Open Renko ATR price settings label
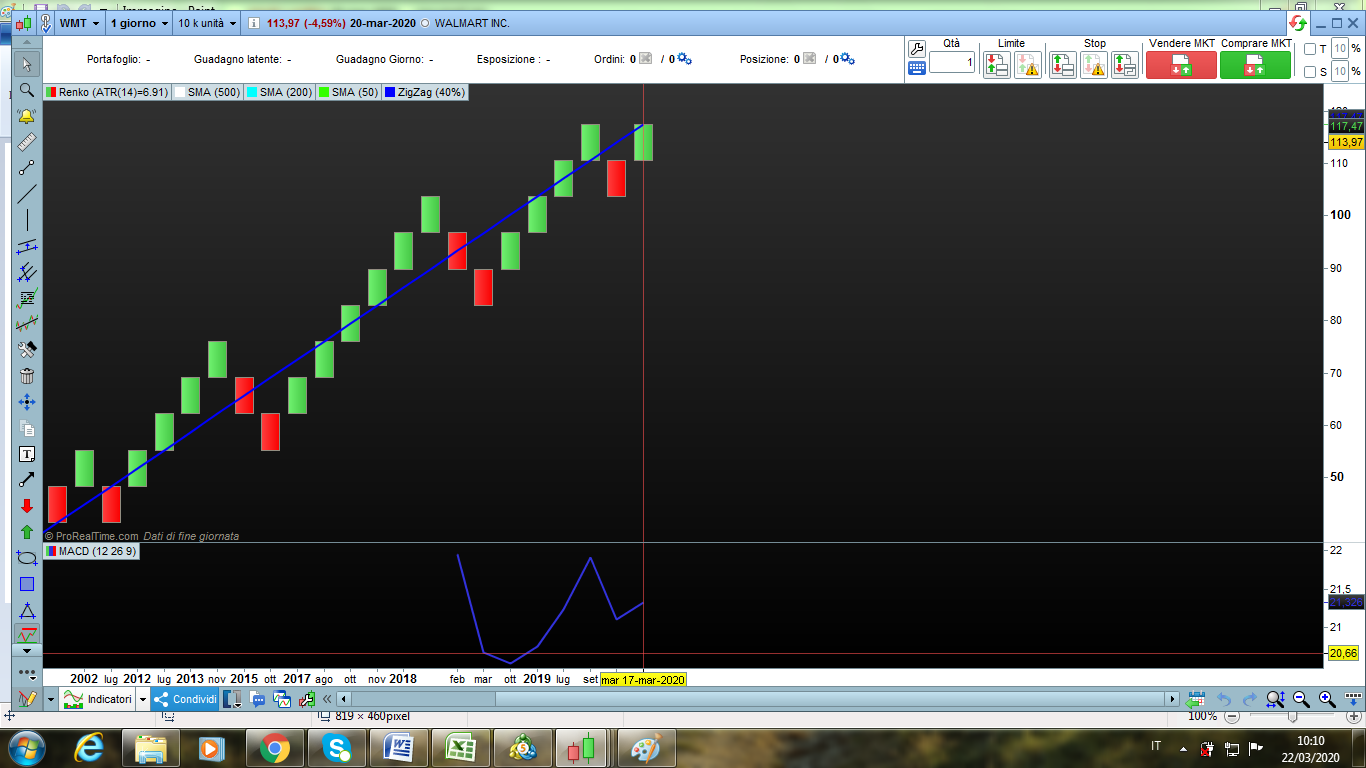The height and width of the screenshot is (768, 1366). point(106,92)
